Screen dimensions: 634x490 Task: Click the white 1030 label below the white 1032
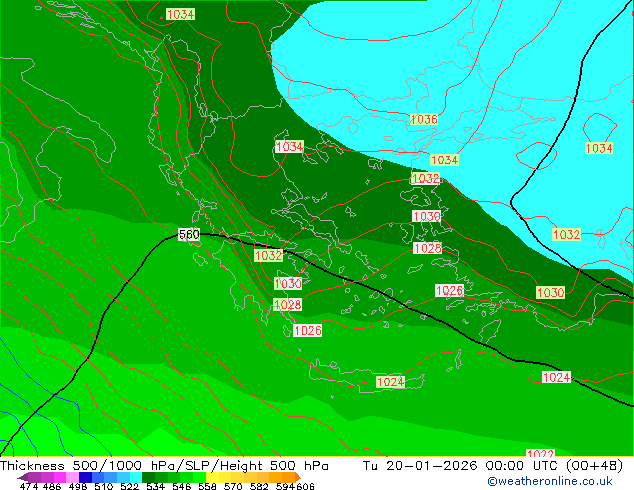pos(427,216)
